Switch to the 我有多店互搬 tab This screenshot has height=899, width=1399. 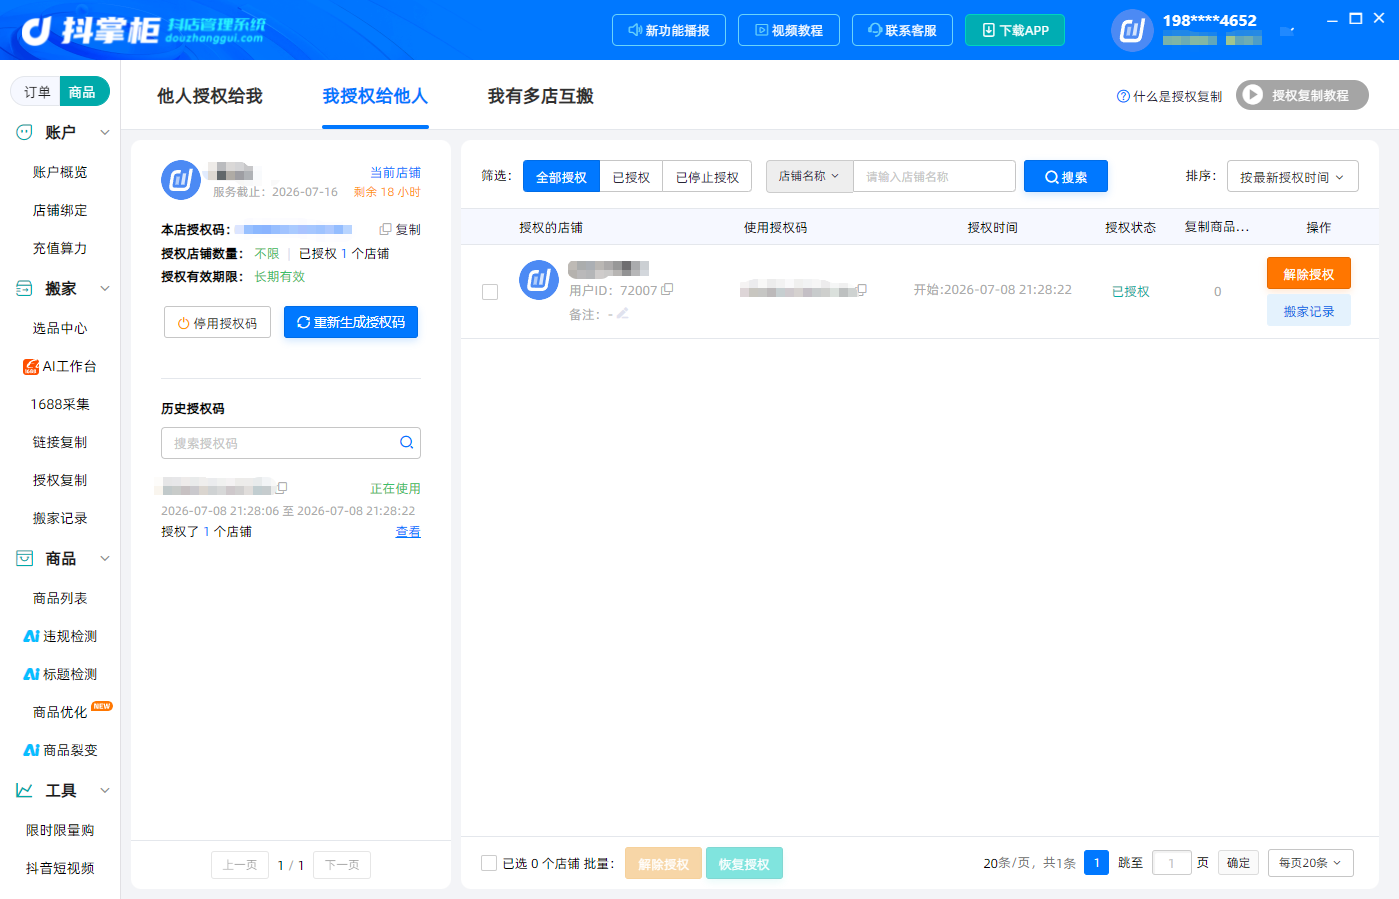tap(541, 96)
